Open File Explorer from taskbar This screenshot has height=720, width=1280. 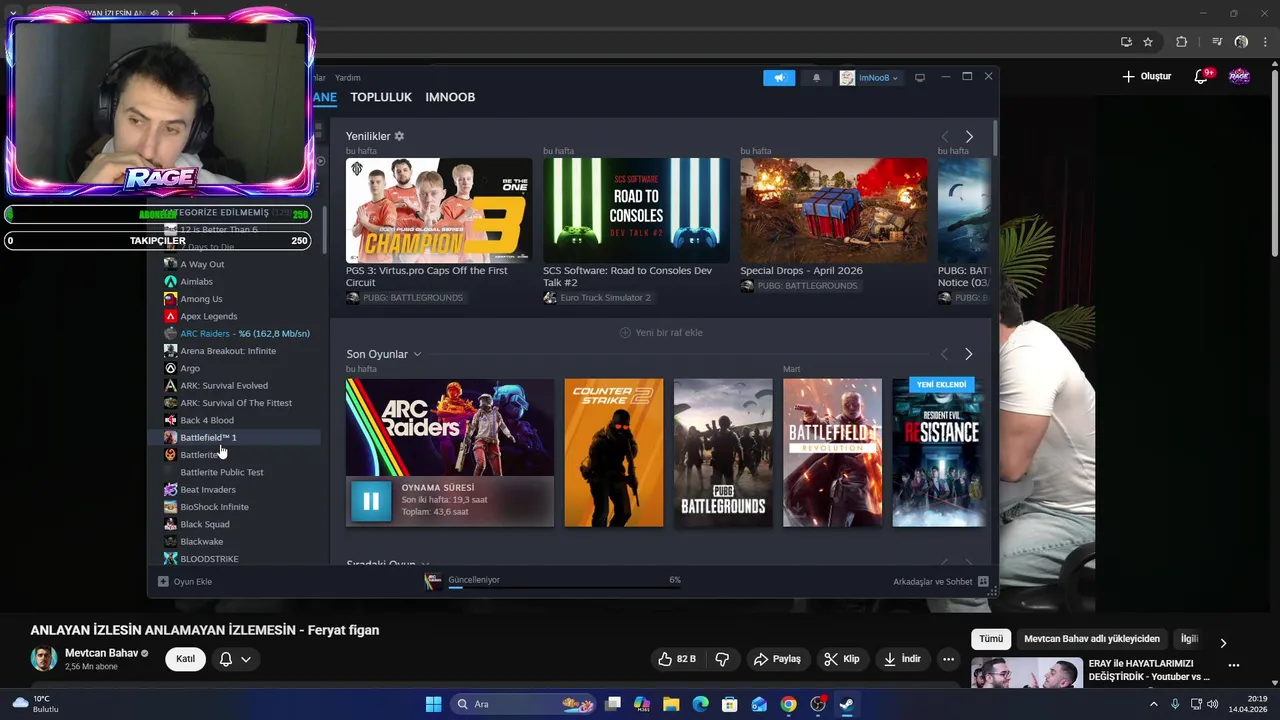671,704
